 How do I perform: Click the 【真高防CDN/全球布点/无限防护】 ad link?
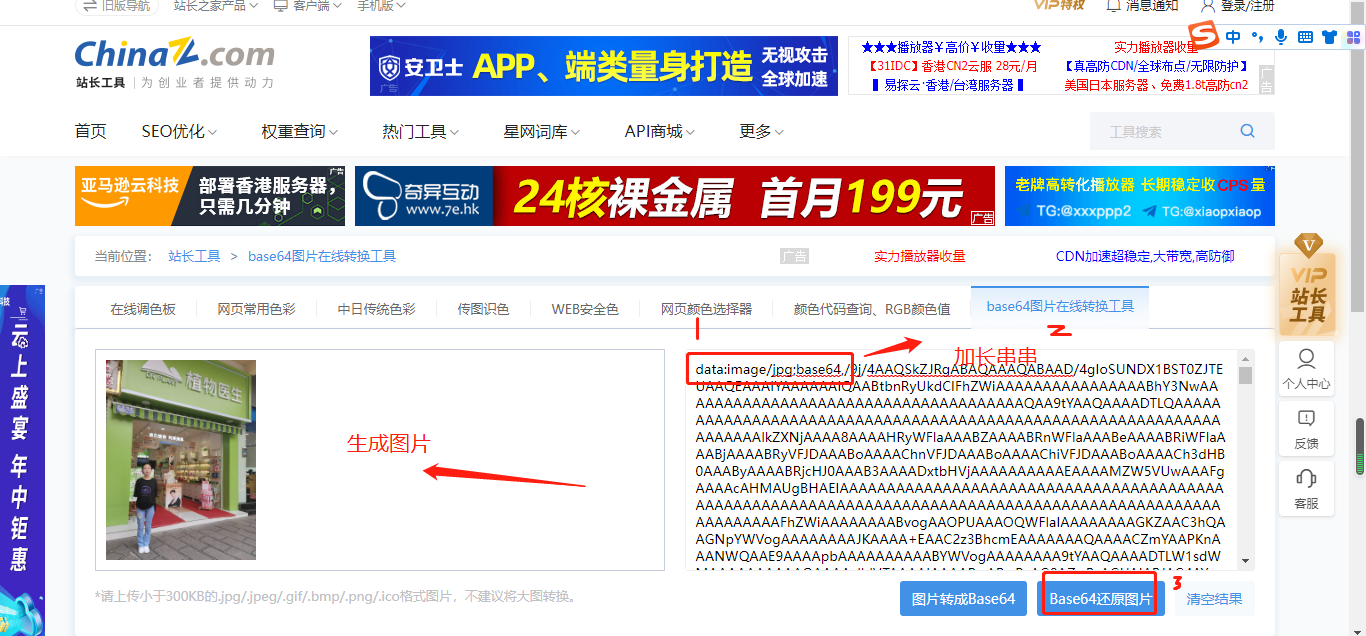1156,66
